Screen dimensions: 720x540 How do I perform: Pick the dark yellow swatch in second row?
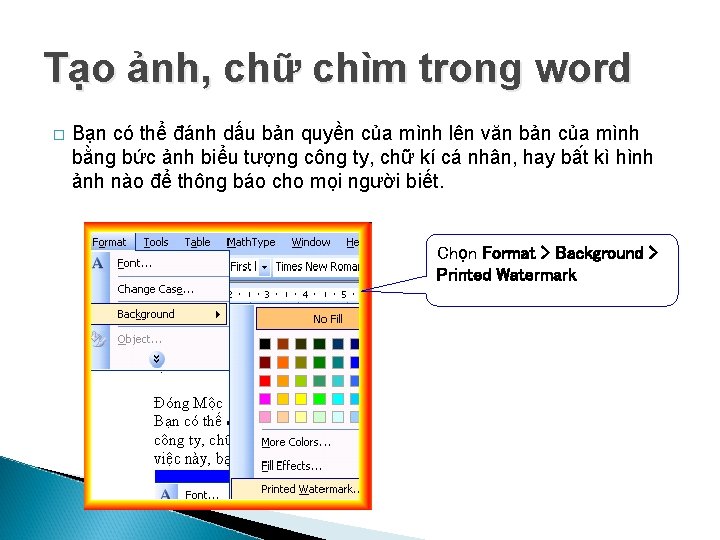click(301, 362)
